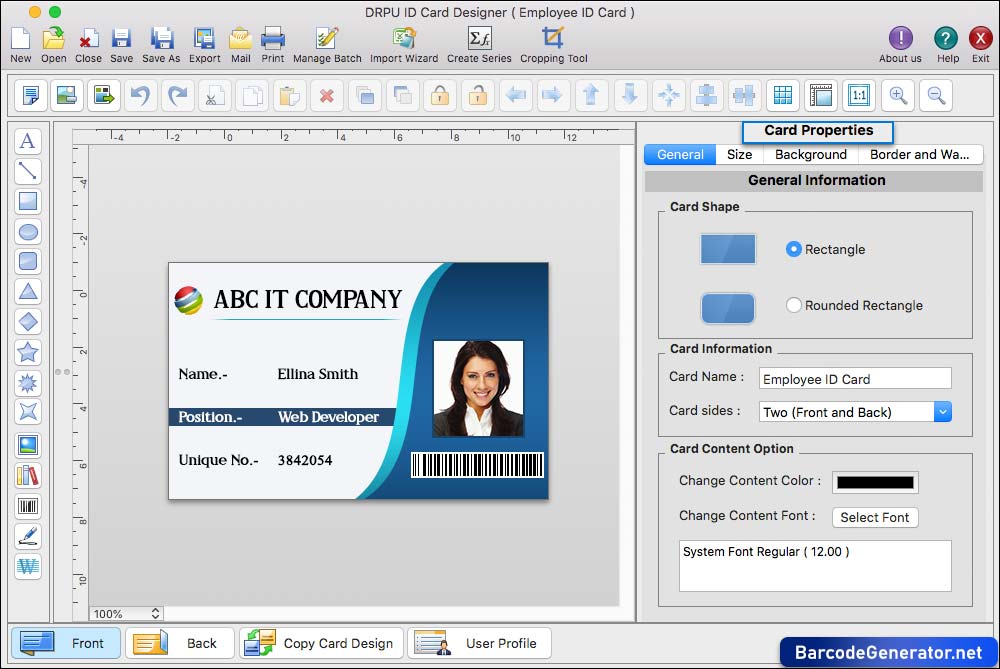Click the Signature pen tool
1000x669 pixels.
point(28,536)
